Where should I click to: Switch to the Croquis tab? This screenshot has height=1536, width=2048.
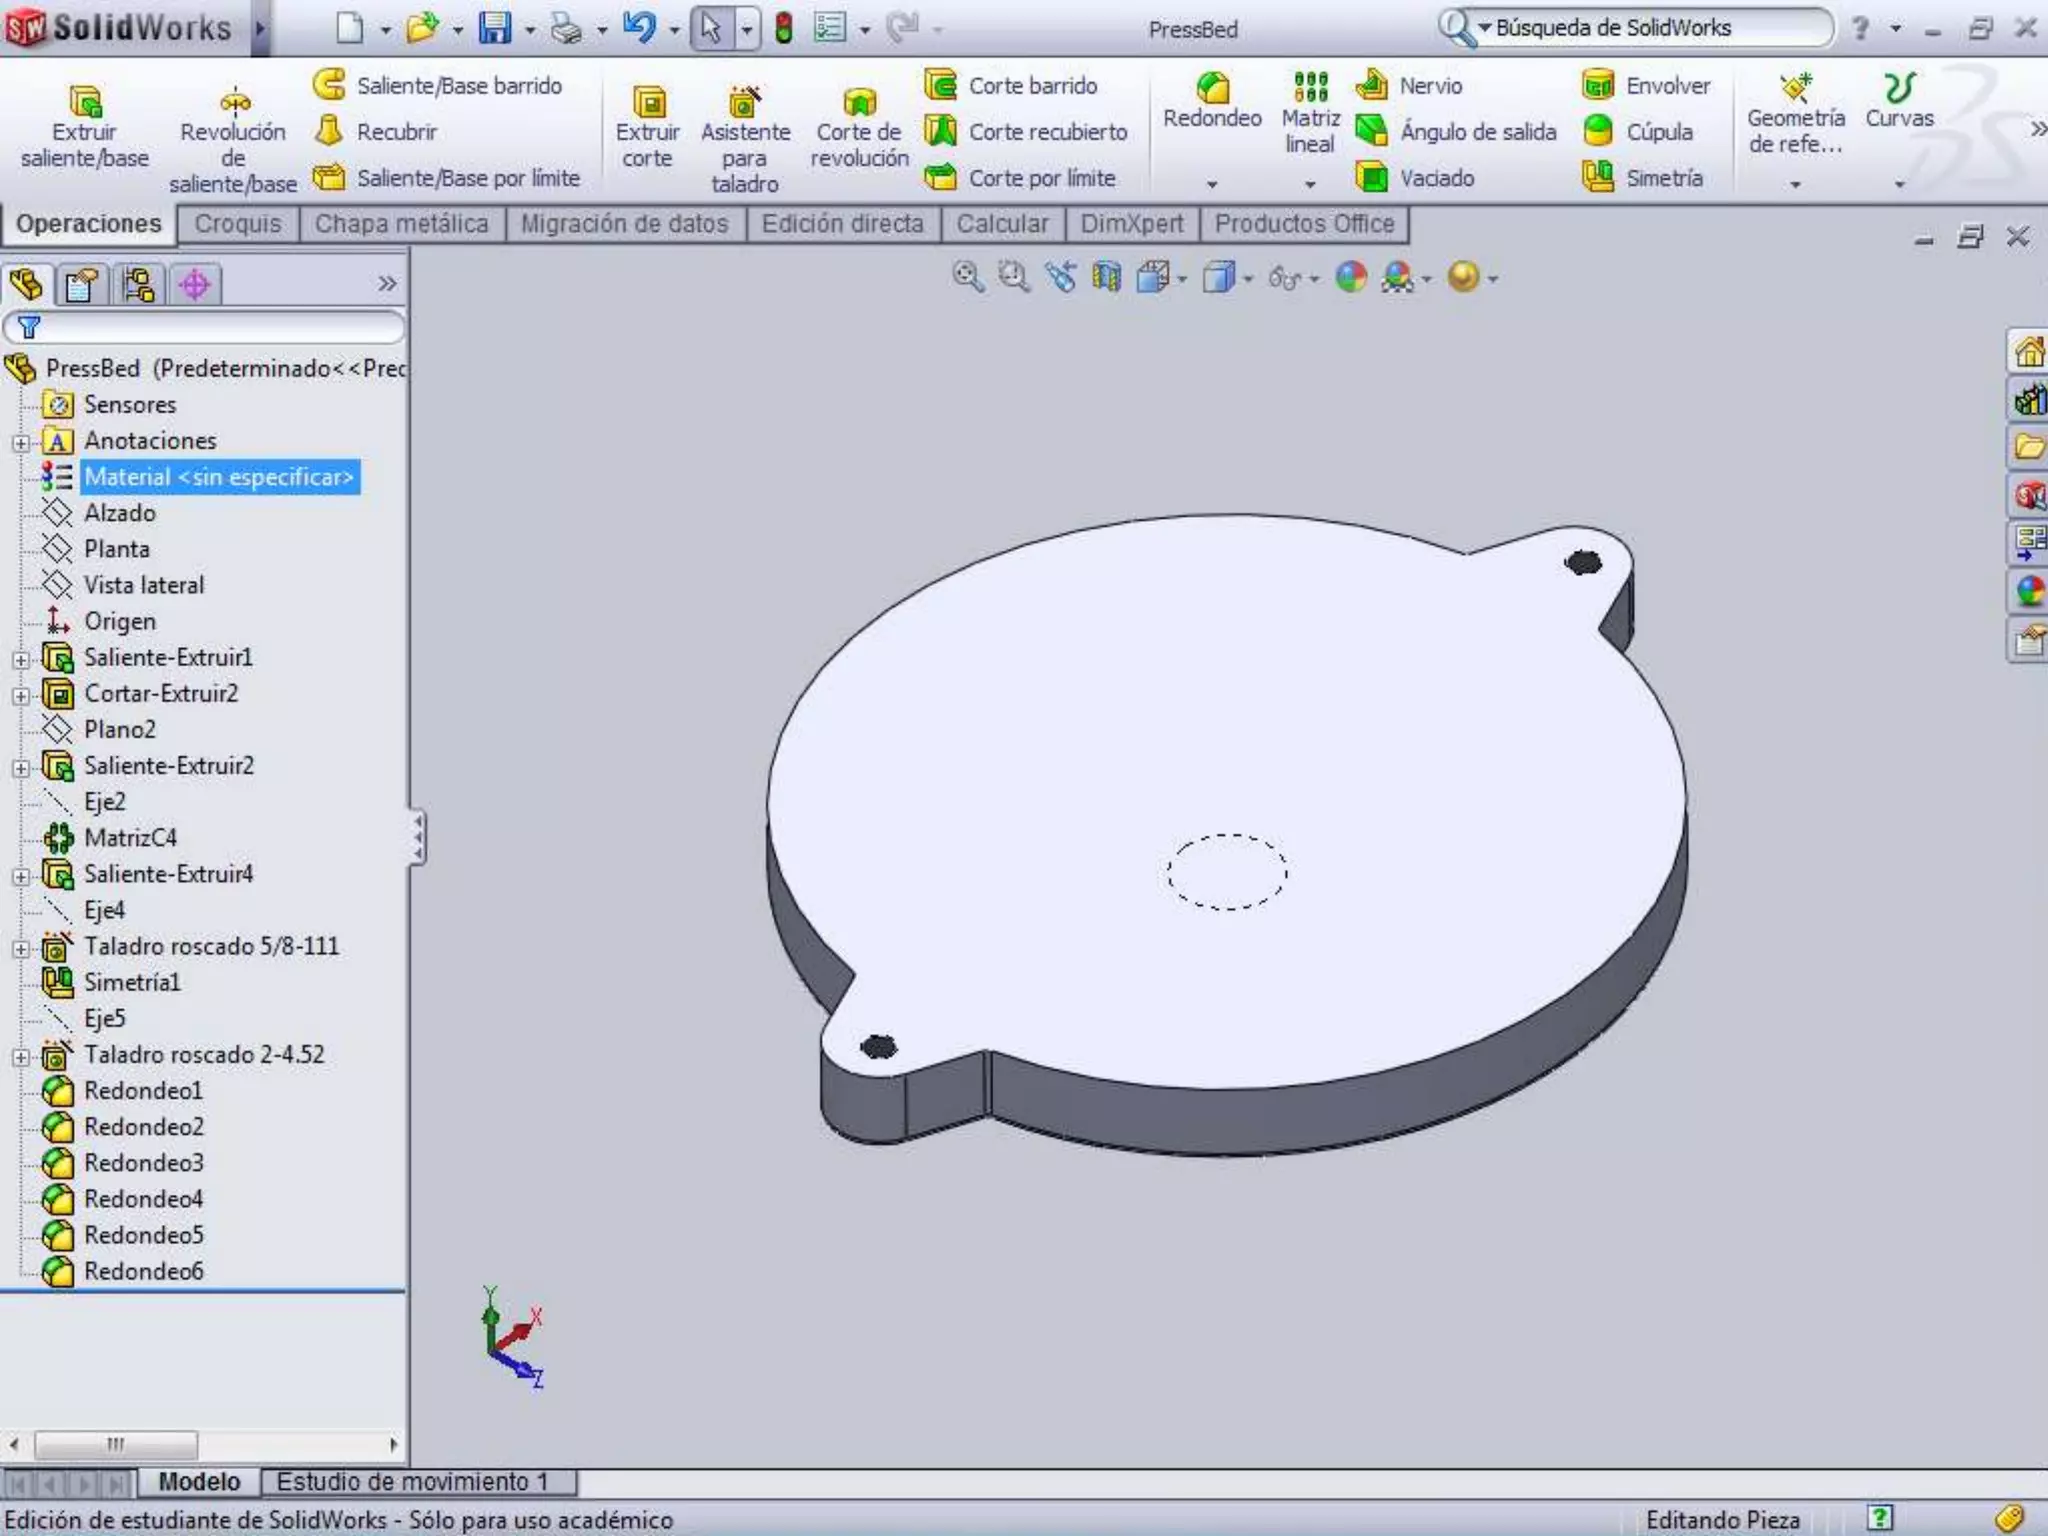[238, 224]
